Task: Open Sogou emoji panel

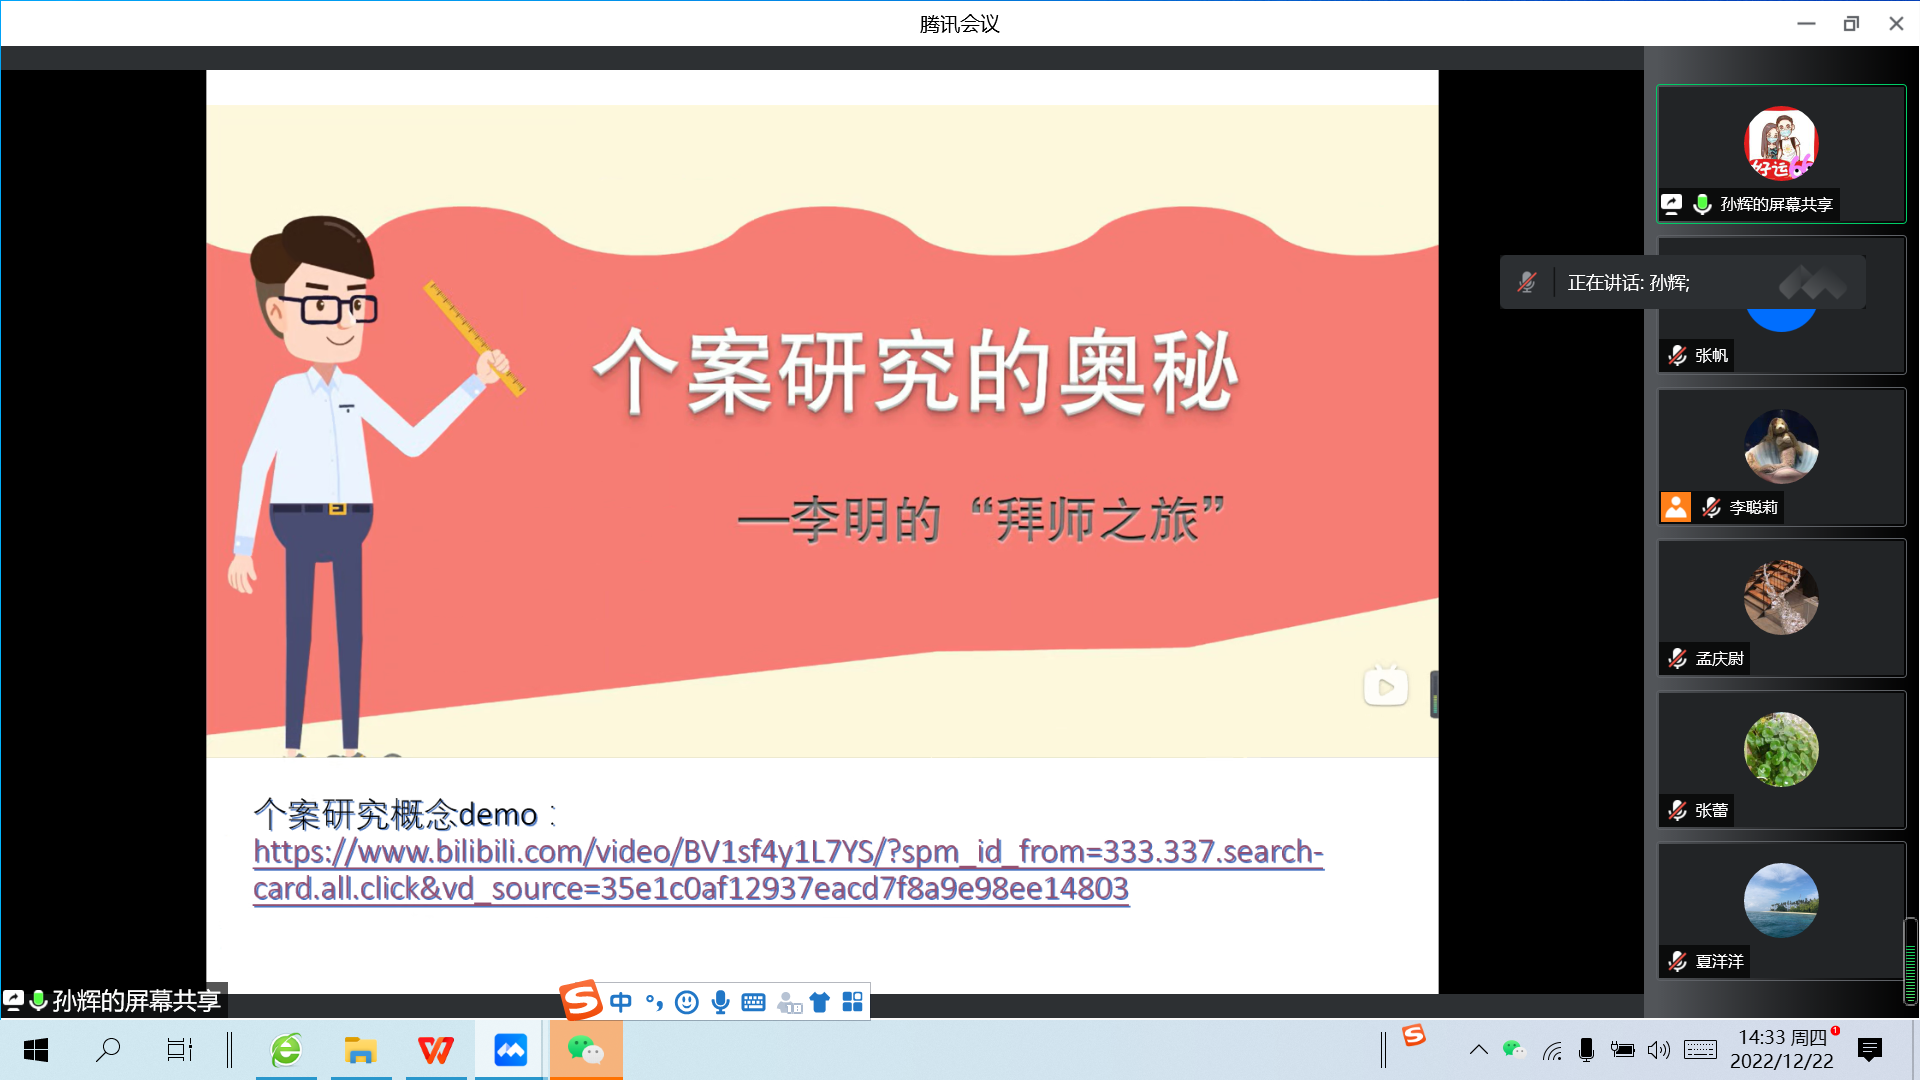Action: coord(687,1002)
